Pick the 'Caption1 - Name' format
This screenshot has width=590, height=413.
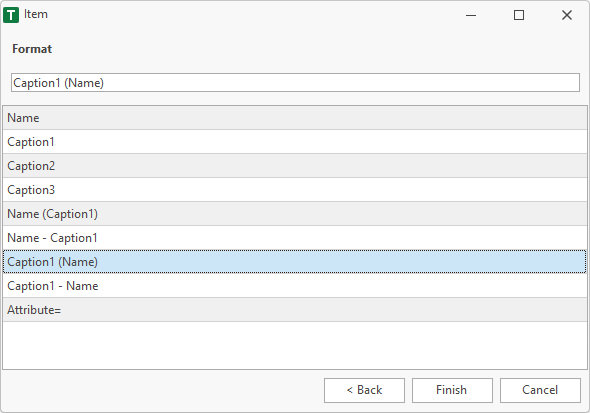[x=295, y=285]
